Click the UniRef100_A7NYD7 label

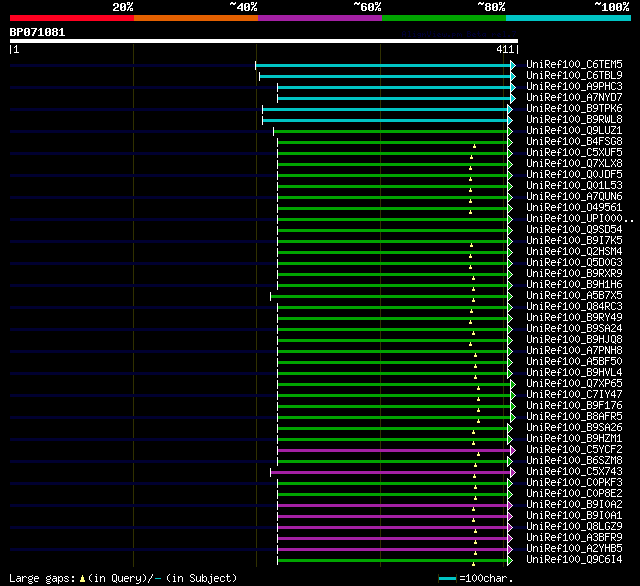[x=574, y=98]
